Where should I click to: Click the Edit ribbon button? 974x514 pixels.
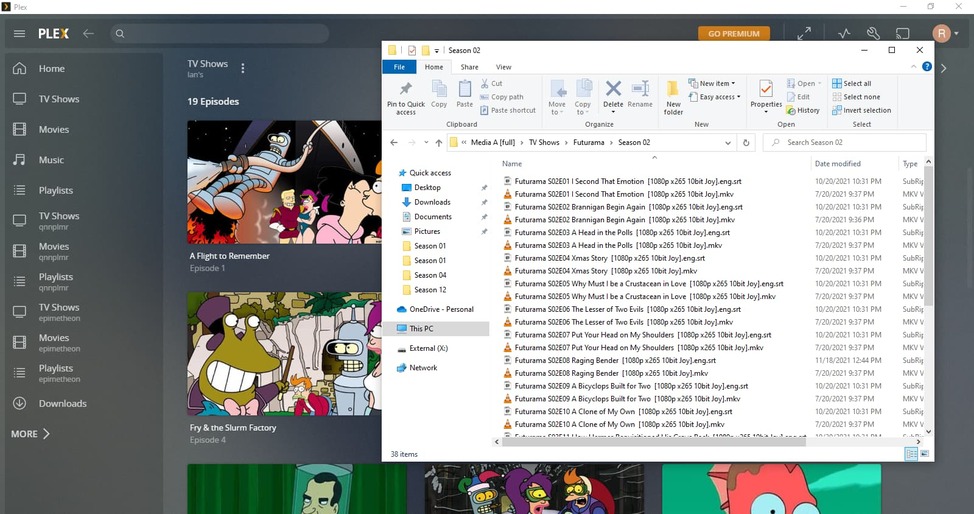coord(798,97)
